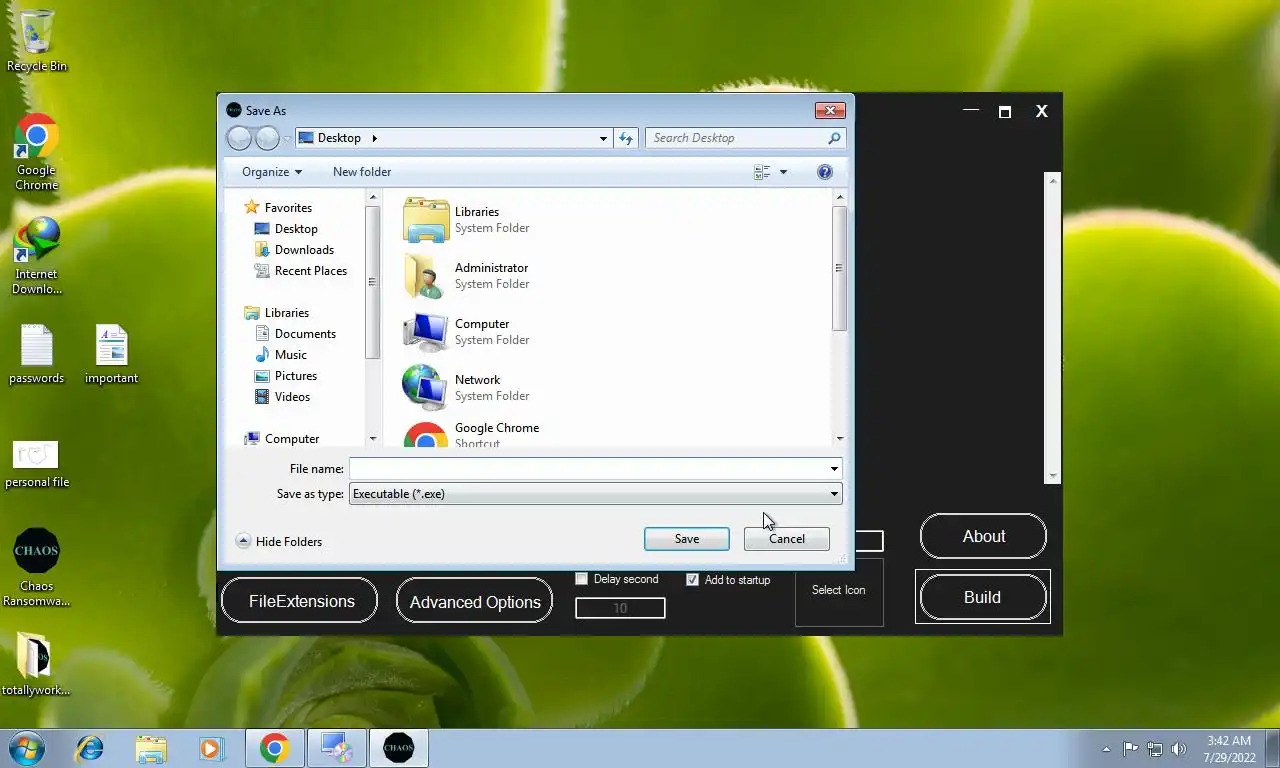Click Action Center flag icon in tray
1280x768 pixels.
click(x=1131, y=748)
